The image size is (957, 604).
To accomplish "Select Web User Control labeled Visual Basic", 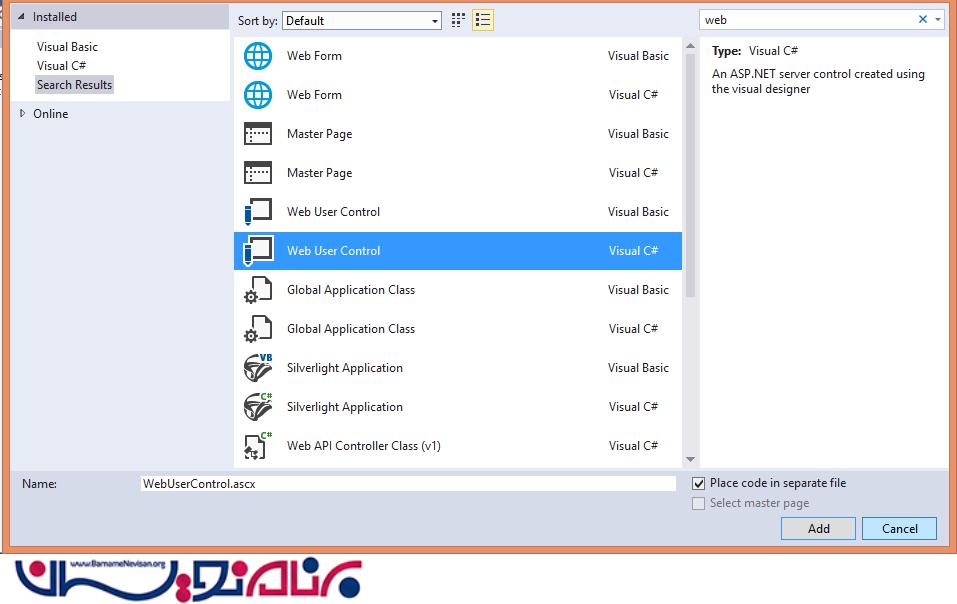I will point(458,212).
